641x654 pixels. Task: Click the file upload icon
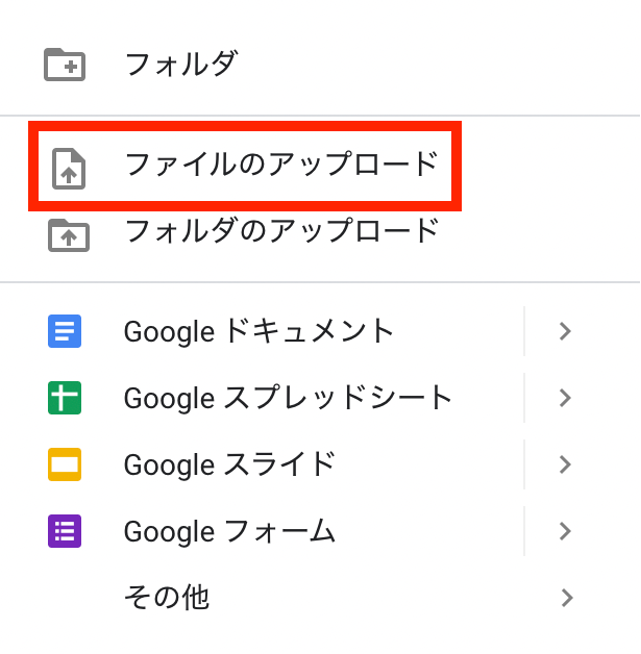[68, 168]
